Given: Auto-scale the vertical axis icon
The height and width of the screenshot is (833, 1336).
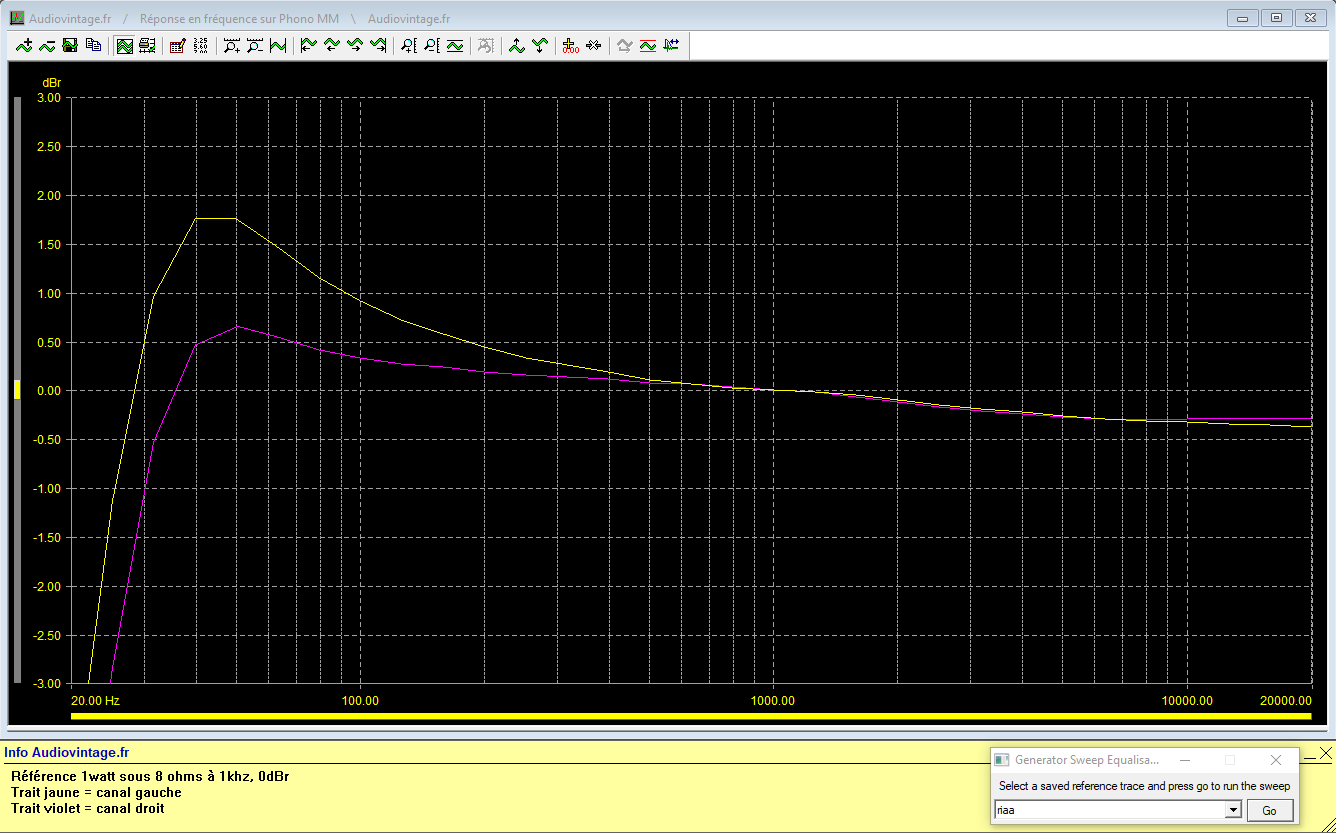Looking at the screenshot, I should (x=455, y=45).
